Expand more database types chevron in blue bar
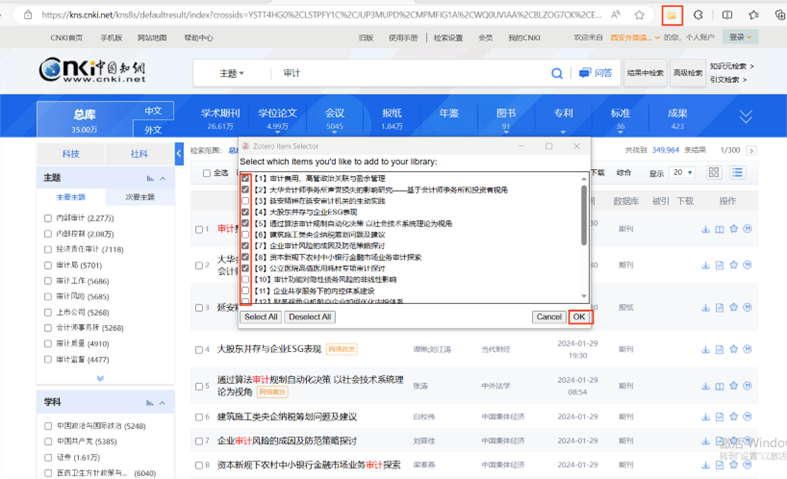The width and height of the screenshot is (787, 479). [746, 116]
